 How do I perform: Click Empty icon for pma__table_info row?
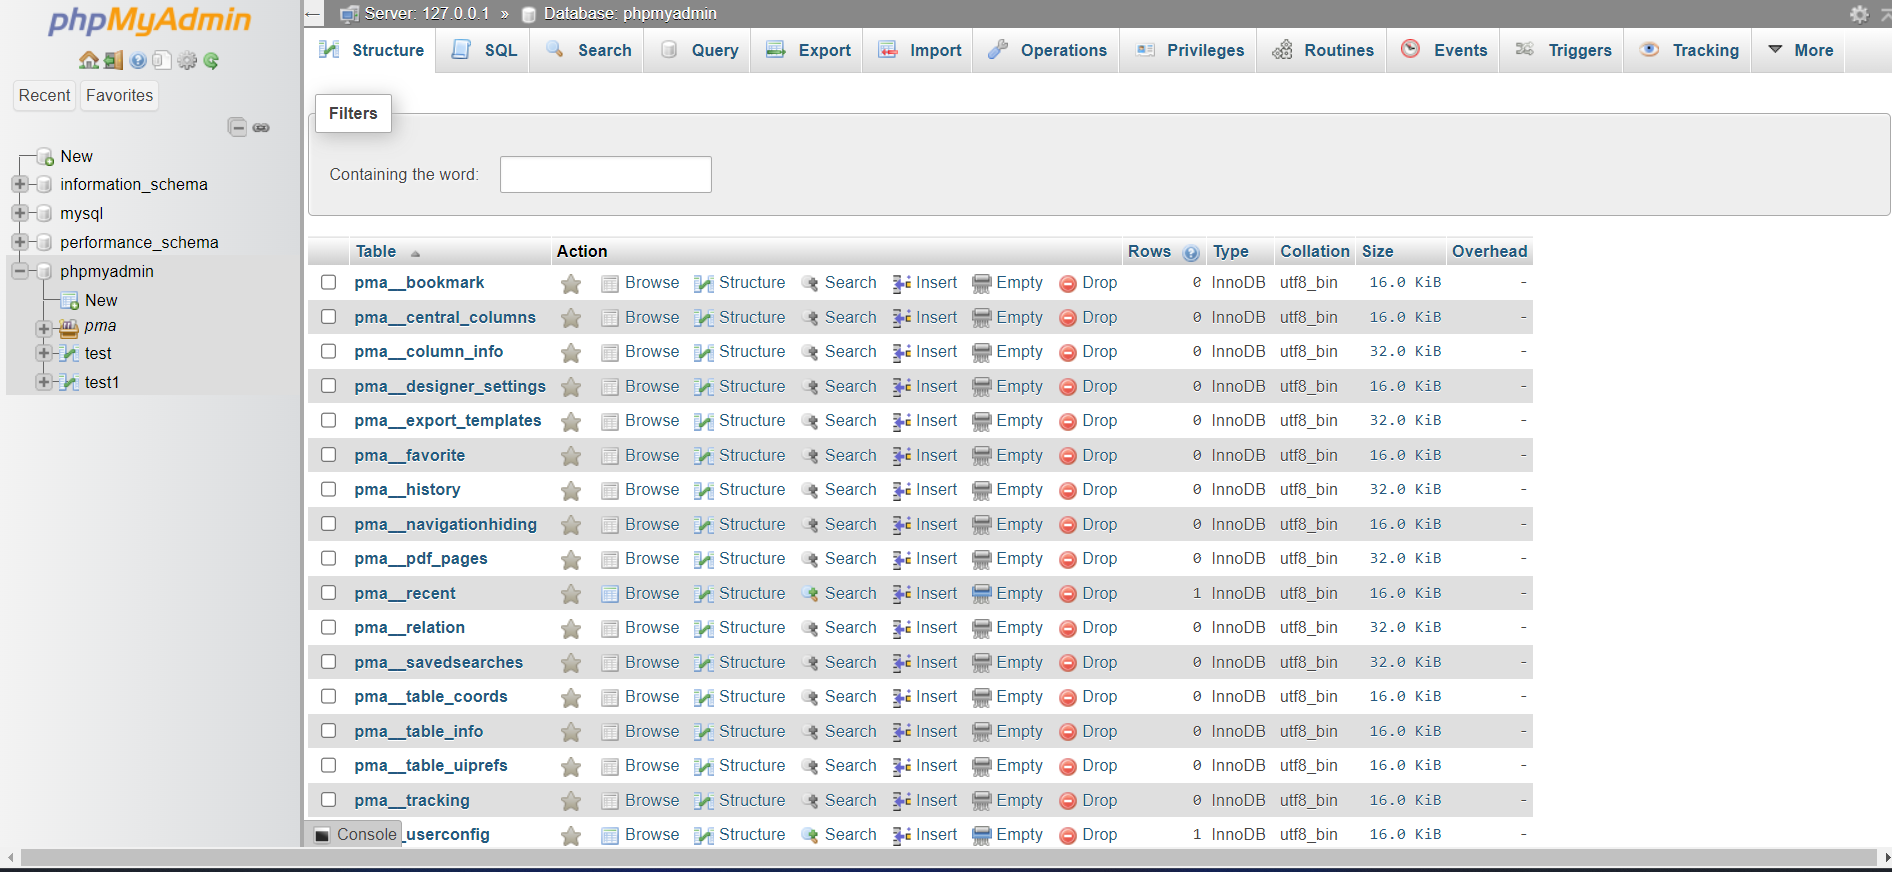click(982, 732)
